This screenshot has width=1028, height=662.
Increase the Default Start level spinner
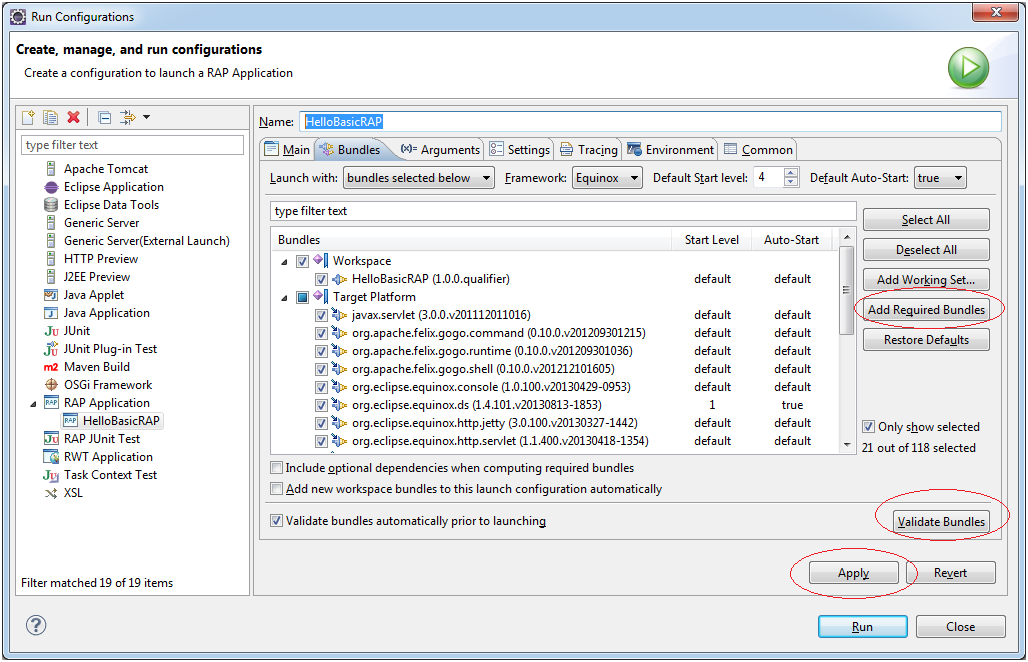tap(791, 173)
